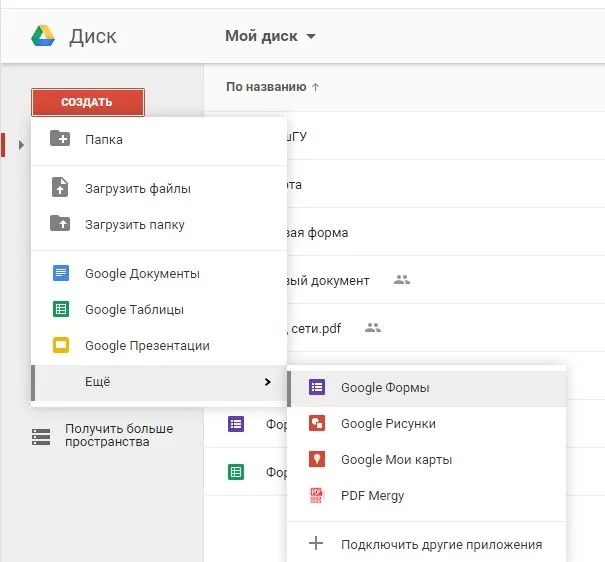Image resolution: width=605 pixels, height=562 pixels.
Task: Click the PDF Mergy icon
Action: pyautogui.click(x=316, y=495)
